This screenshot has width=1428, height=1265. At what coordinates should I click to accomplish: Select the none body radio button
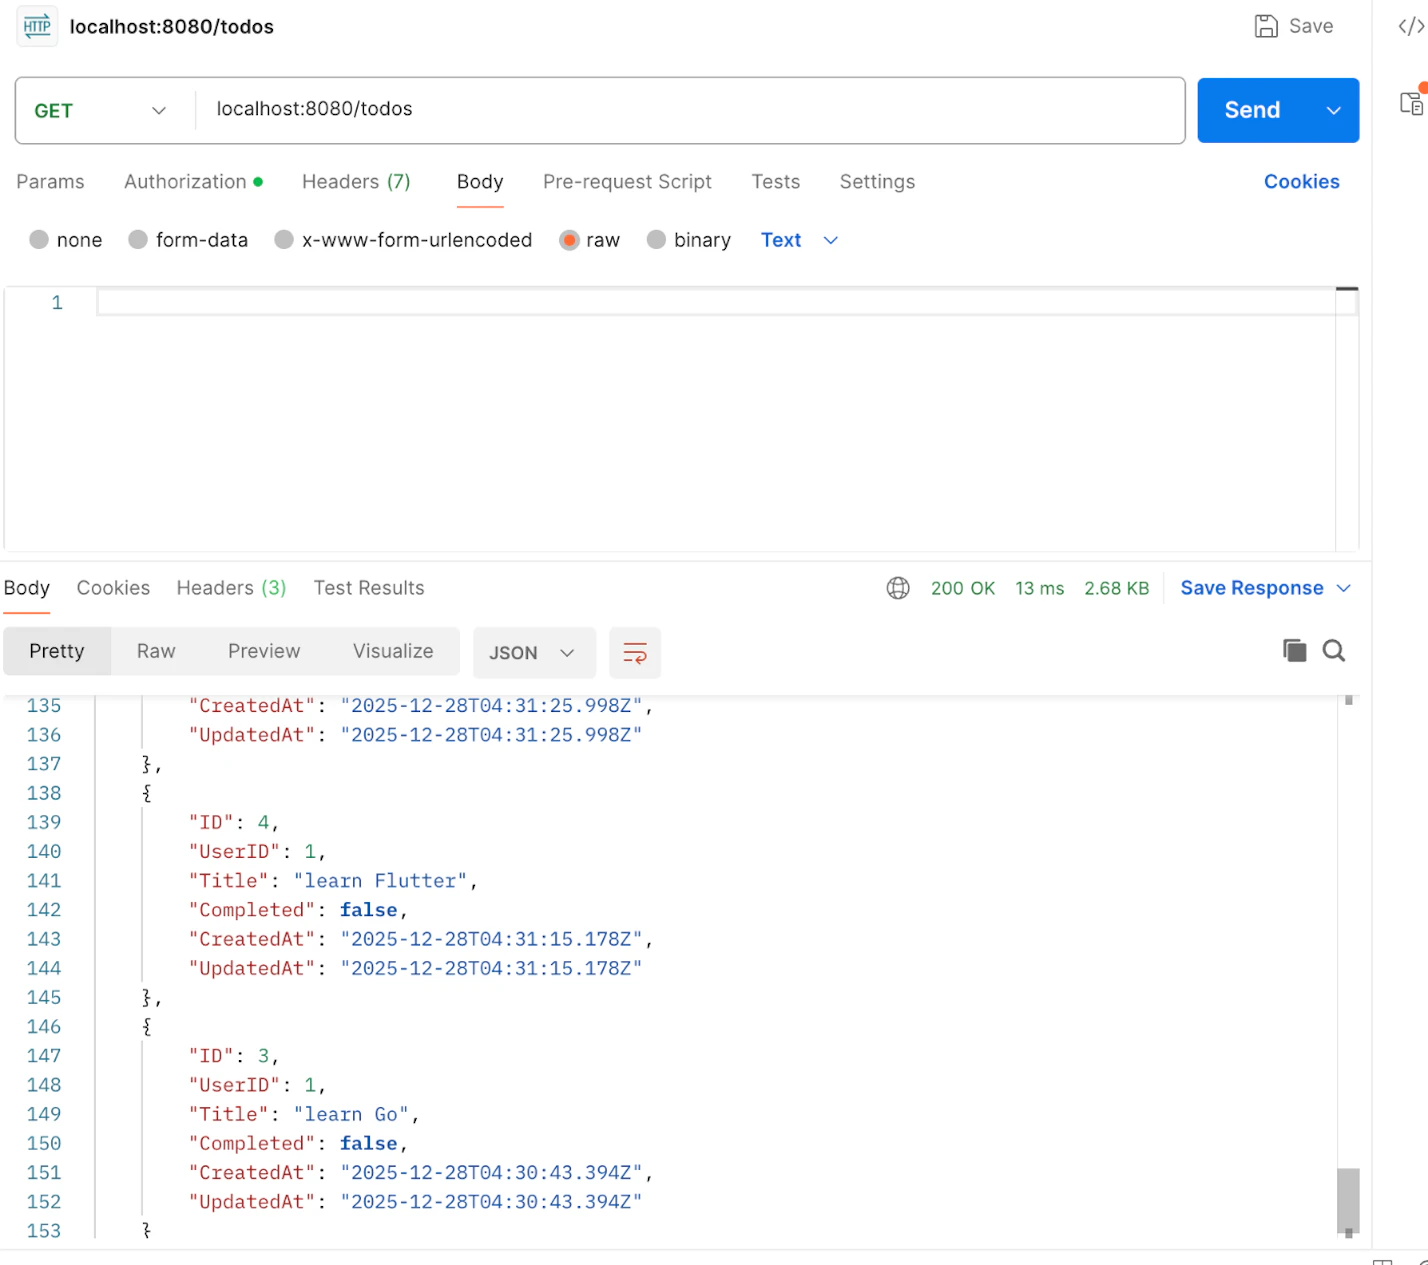39,240
